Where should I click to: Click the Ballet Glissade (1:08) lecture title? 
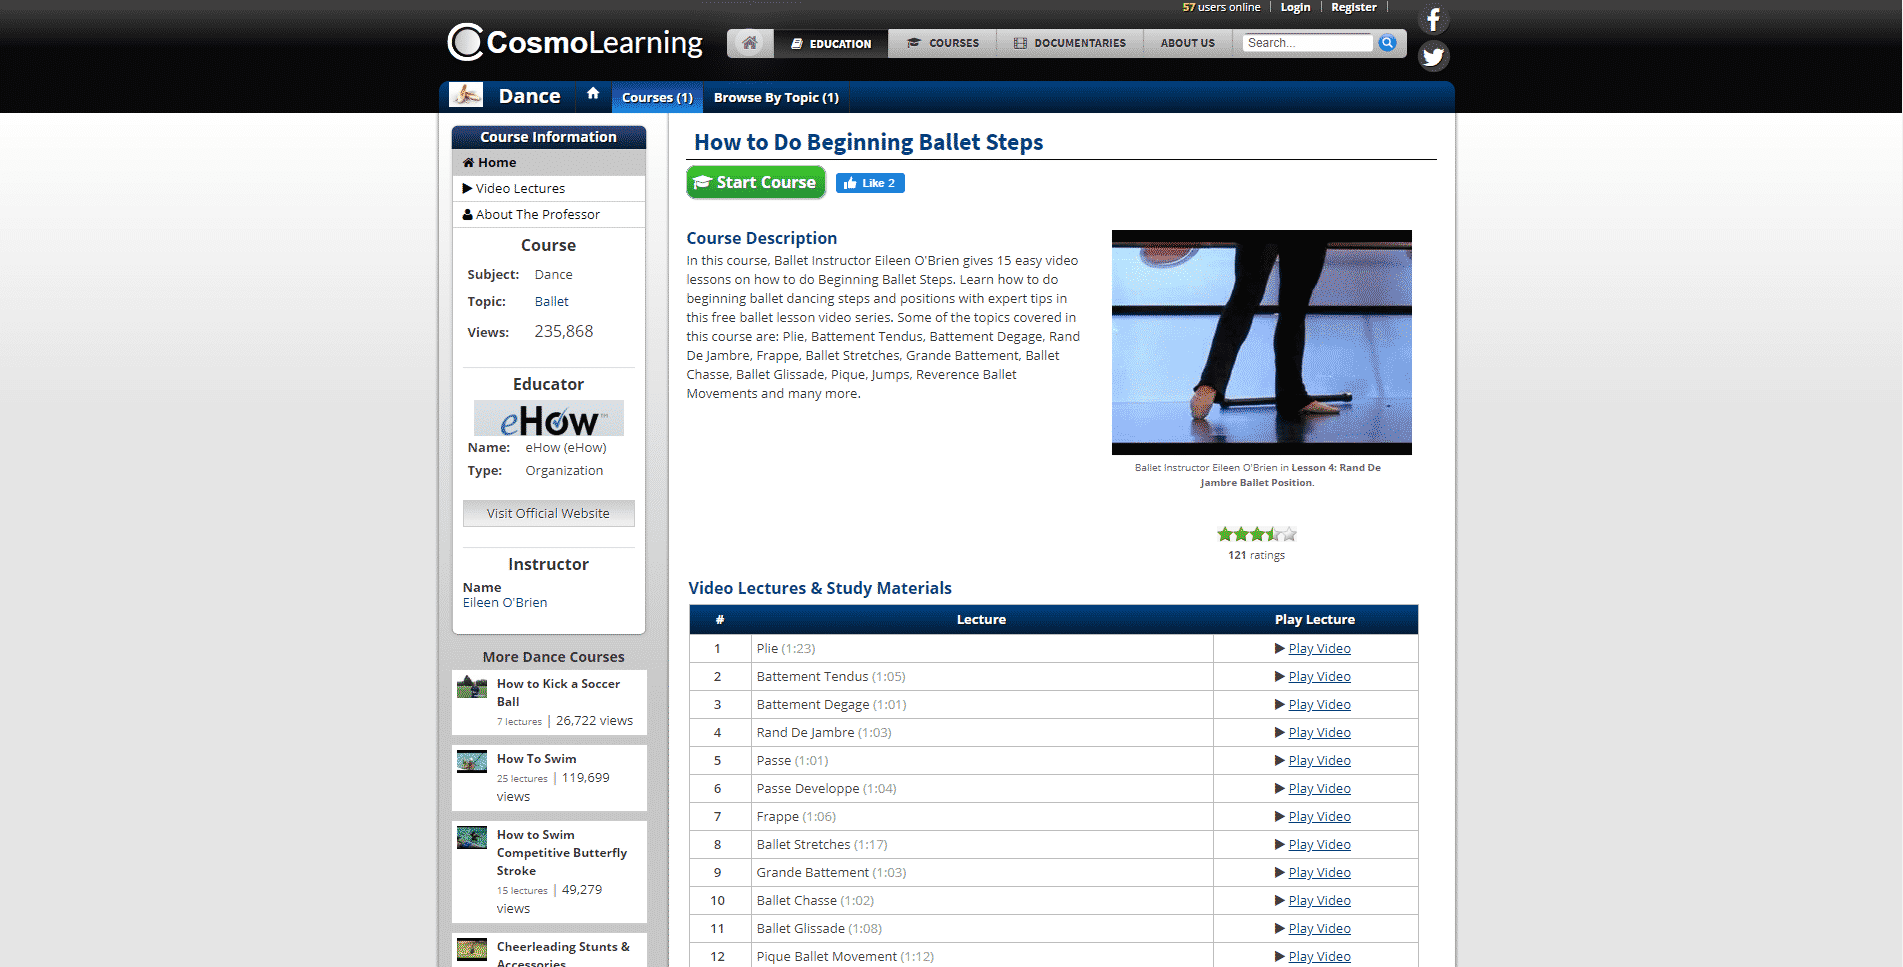coord(819,928)
